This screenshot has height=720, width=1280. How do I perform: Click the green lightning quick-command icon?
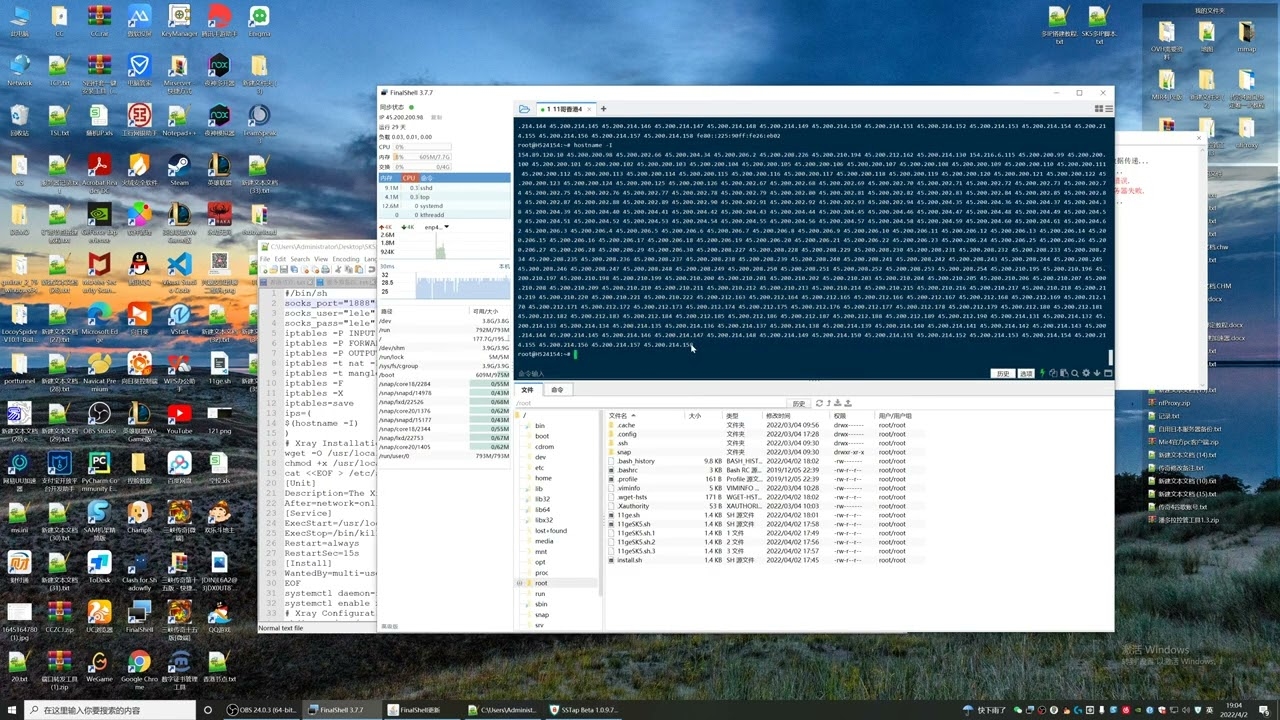click(x=1044, y=373)
